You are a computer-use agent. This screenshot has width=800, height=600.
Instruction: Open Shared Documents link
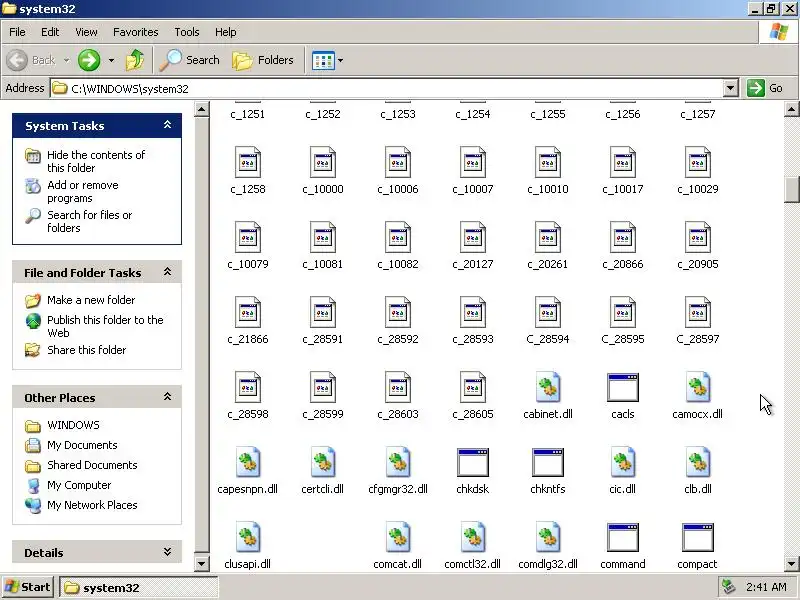point(92,465)
